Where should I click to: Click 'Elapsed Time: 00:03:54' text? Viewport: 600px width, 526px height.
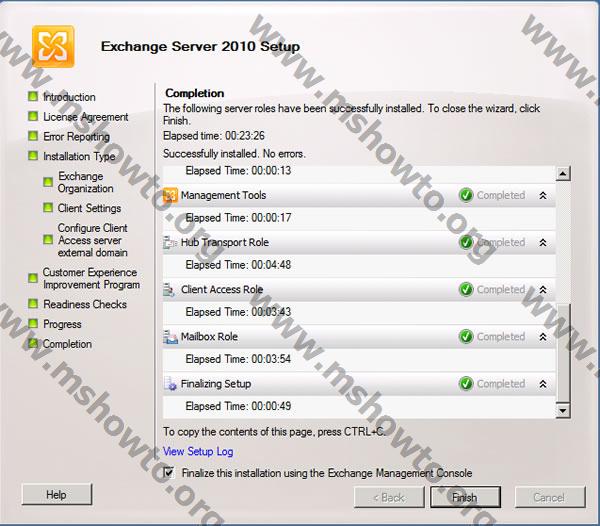[238, 359]
